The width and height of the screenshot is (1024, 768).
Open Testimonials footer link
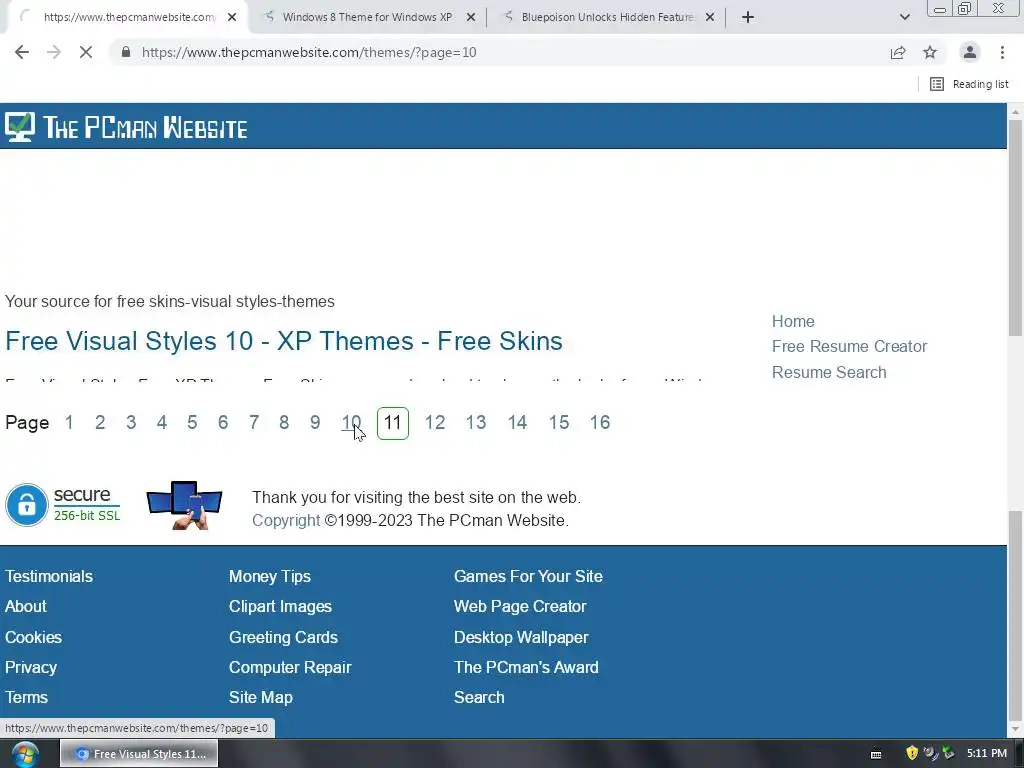[49, 577]
